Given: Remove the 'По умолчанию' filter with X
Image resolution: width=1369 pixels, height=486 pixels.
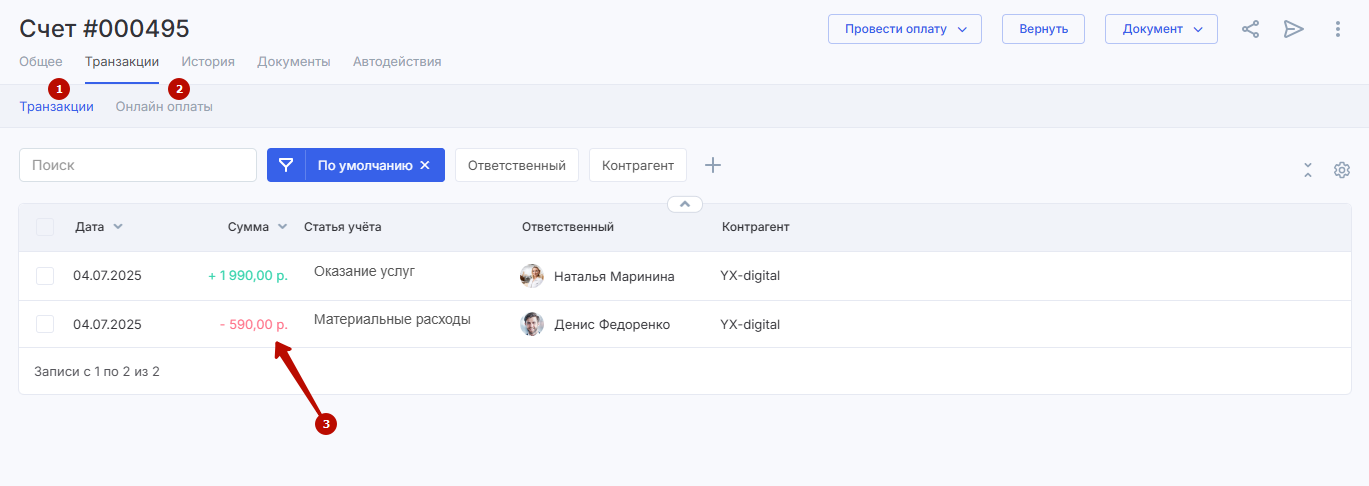Looking at the screenshot, I should [425, 165].
